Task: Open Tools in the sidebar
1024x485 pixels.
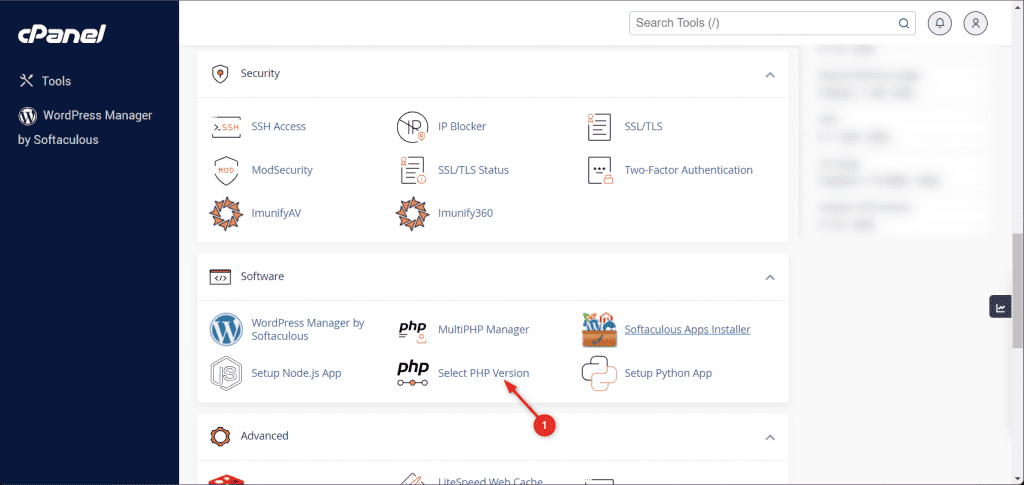Action: pyautogui.click(x=56, y=81)
